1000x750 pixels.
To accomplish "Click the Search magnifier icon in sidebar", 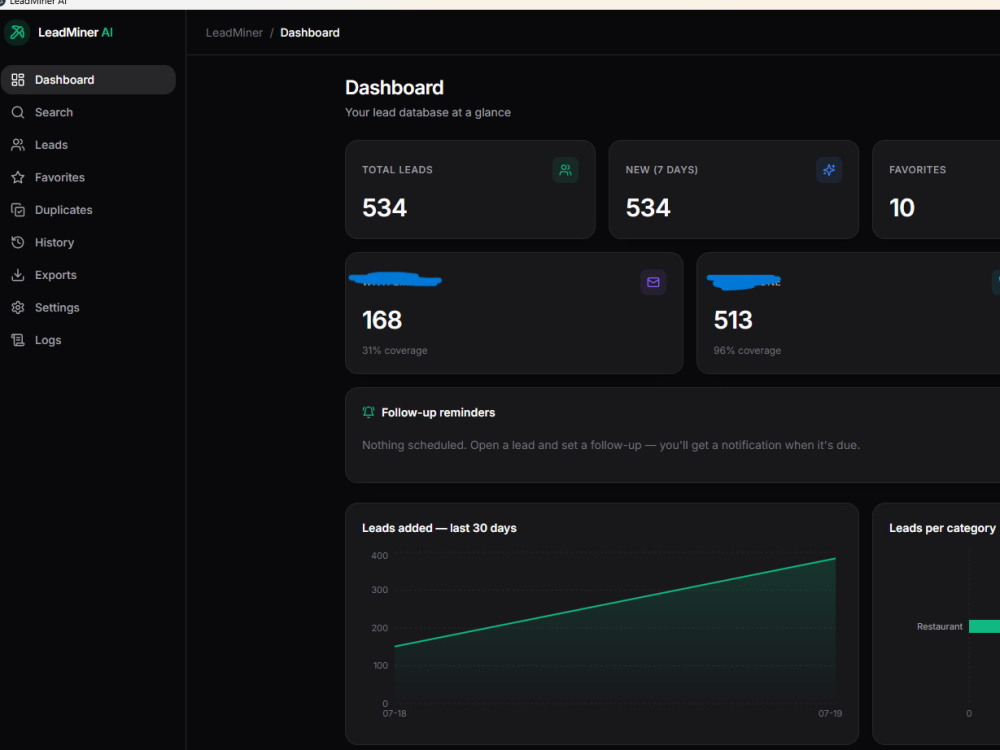I will 18,112.
